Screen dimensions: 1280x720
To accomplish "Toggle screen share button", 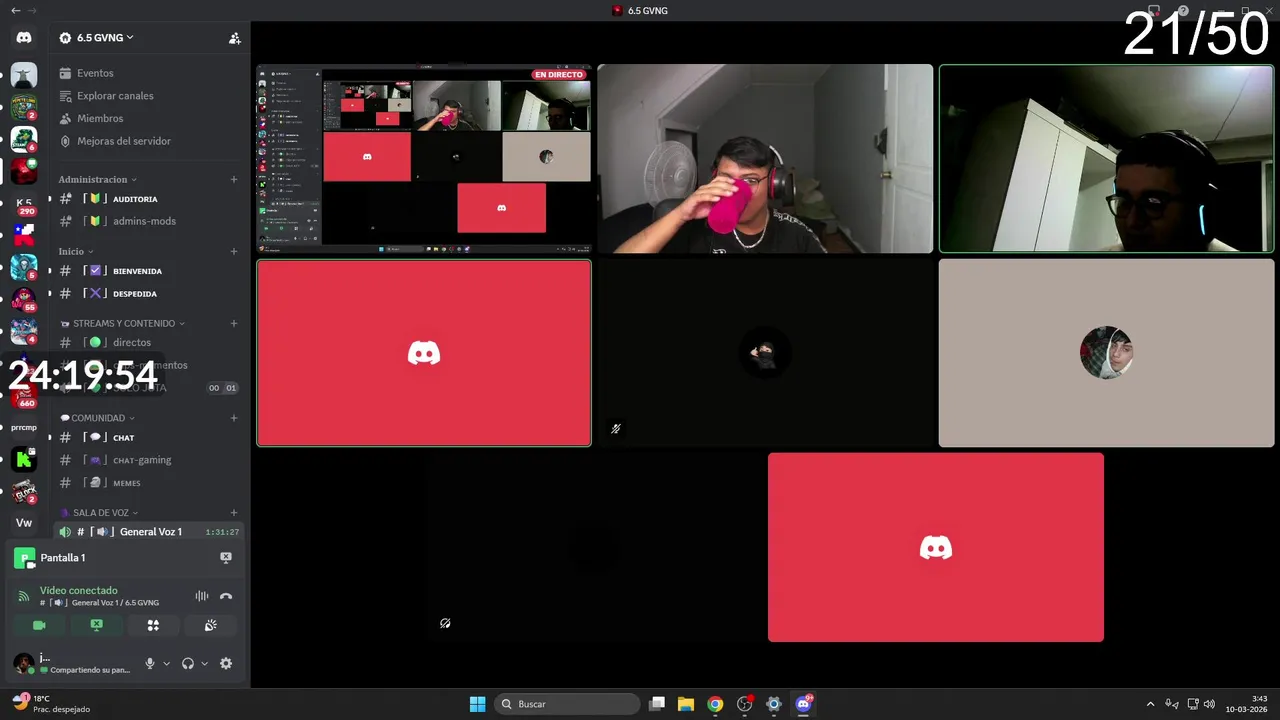I will 96,625.
